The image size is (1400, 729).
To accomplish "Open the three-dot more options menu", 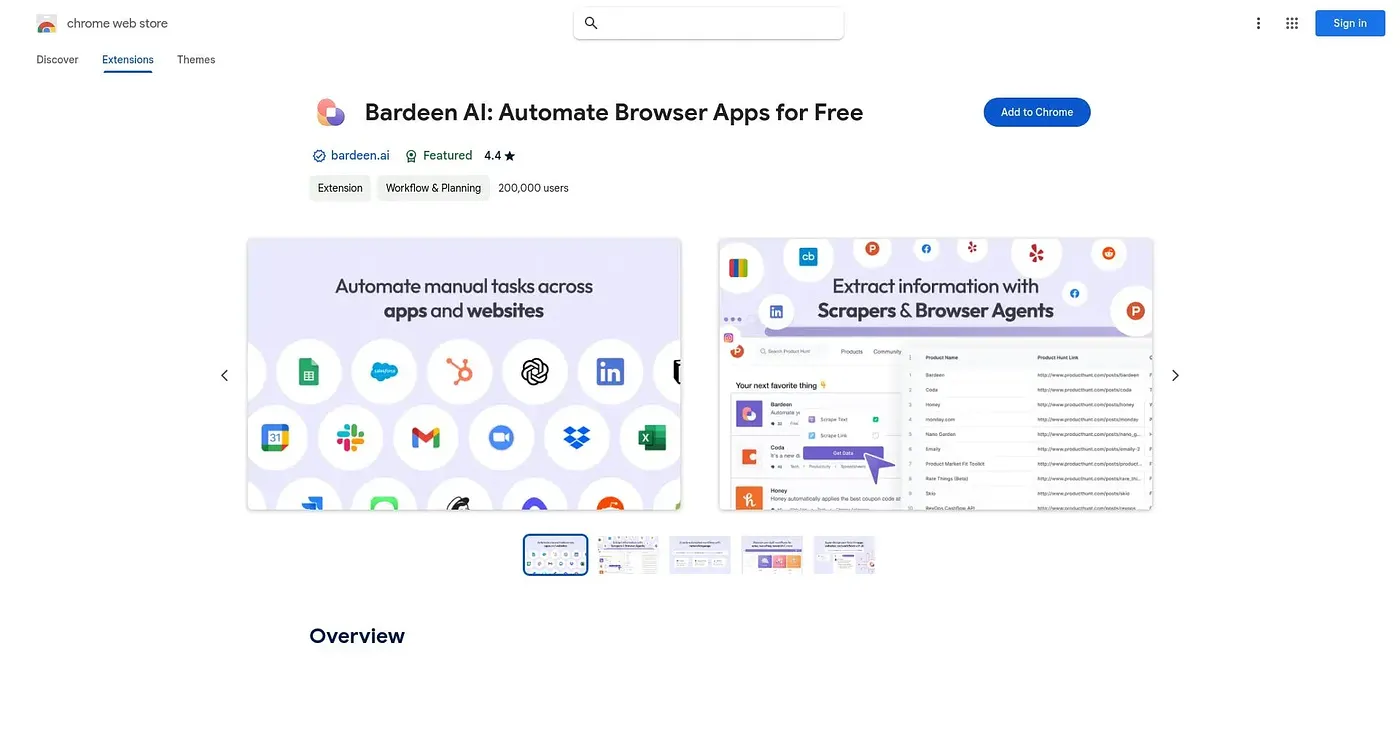I will coord(1258,23).
